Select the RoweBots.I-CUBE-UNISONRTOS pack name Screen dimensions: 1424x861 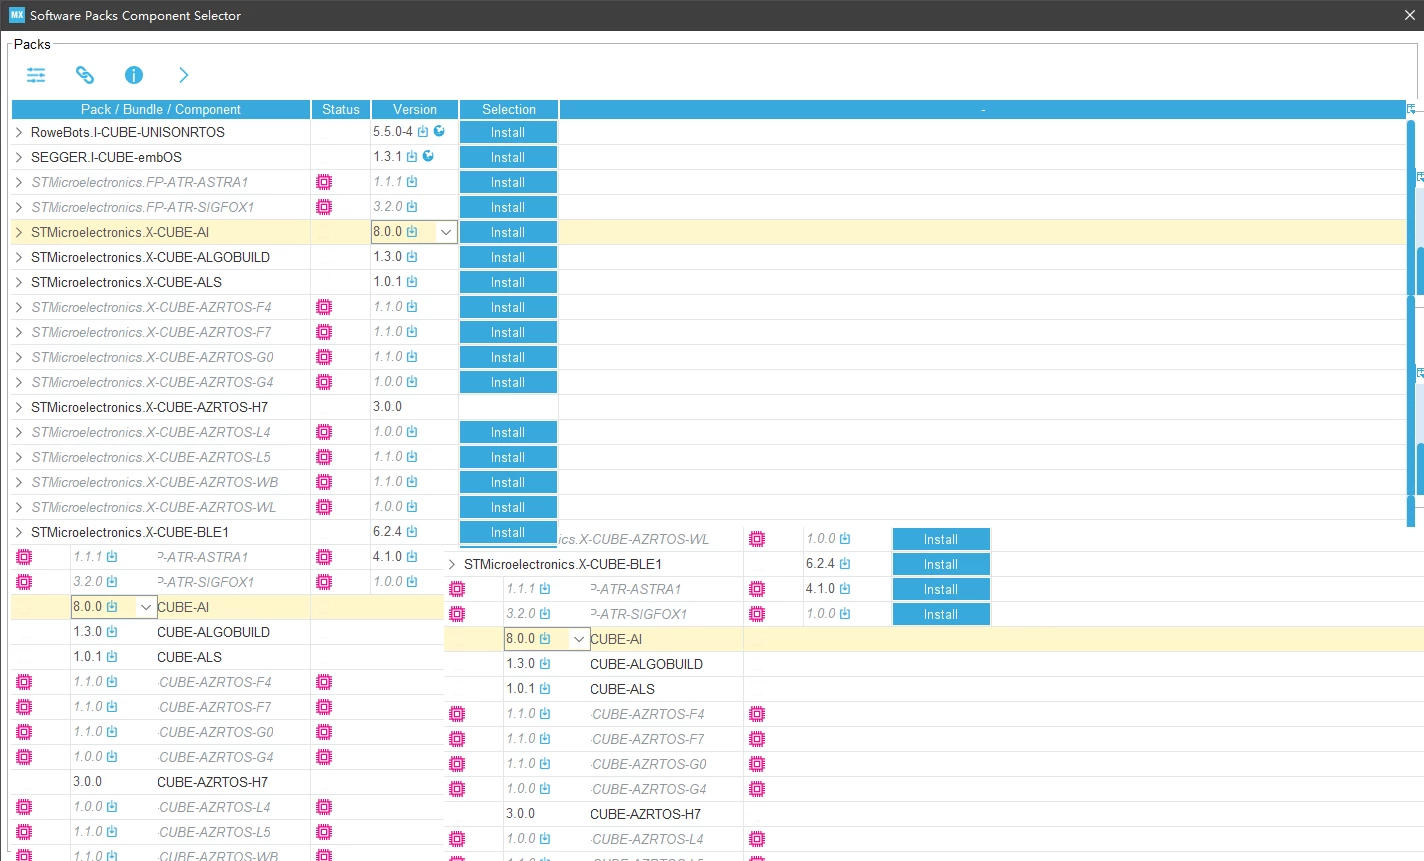point(128,132)
